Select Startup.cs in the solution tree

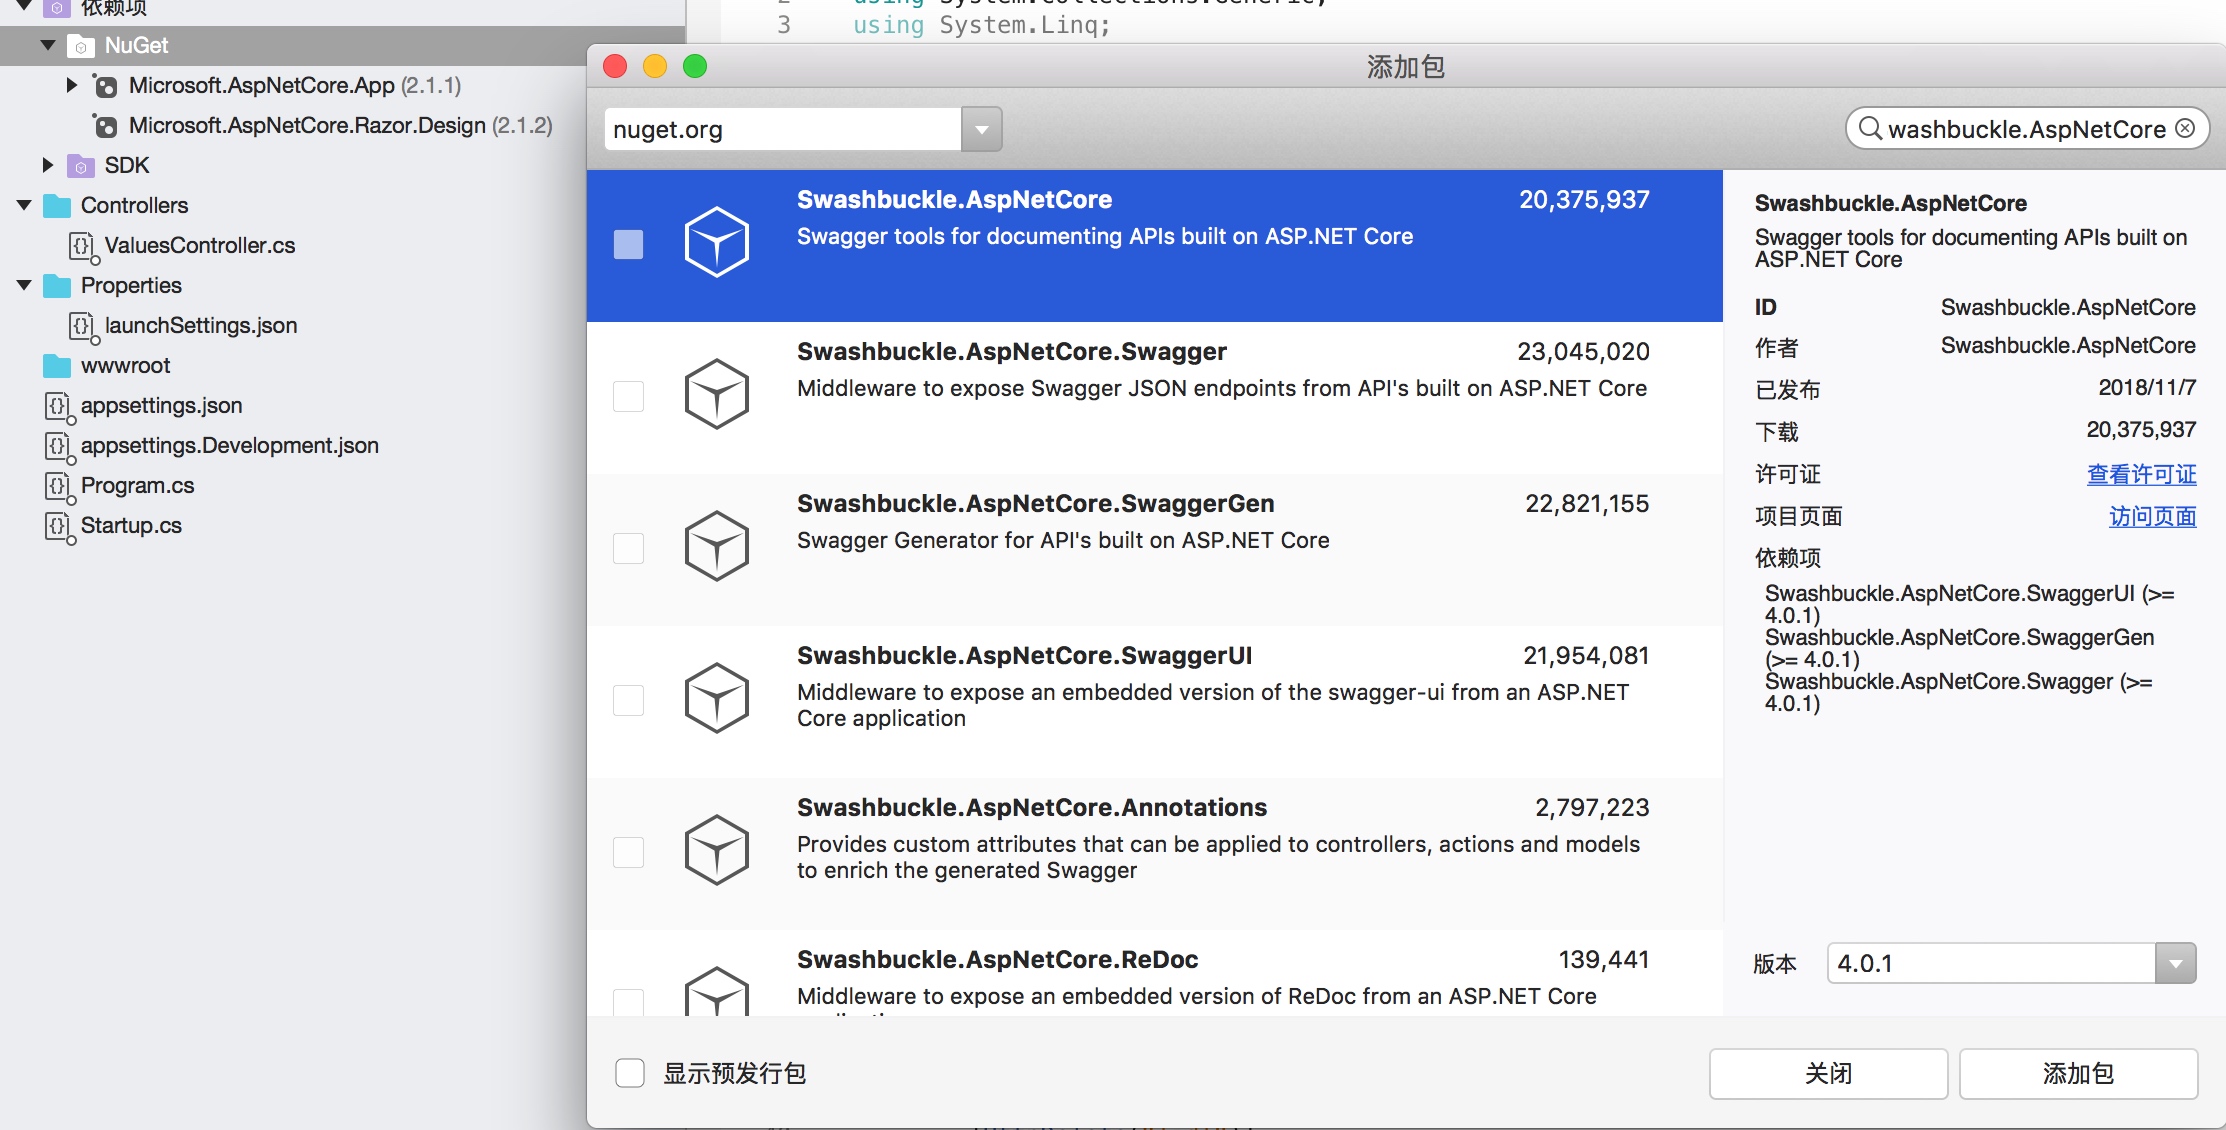[x=131, y=525]
